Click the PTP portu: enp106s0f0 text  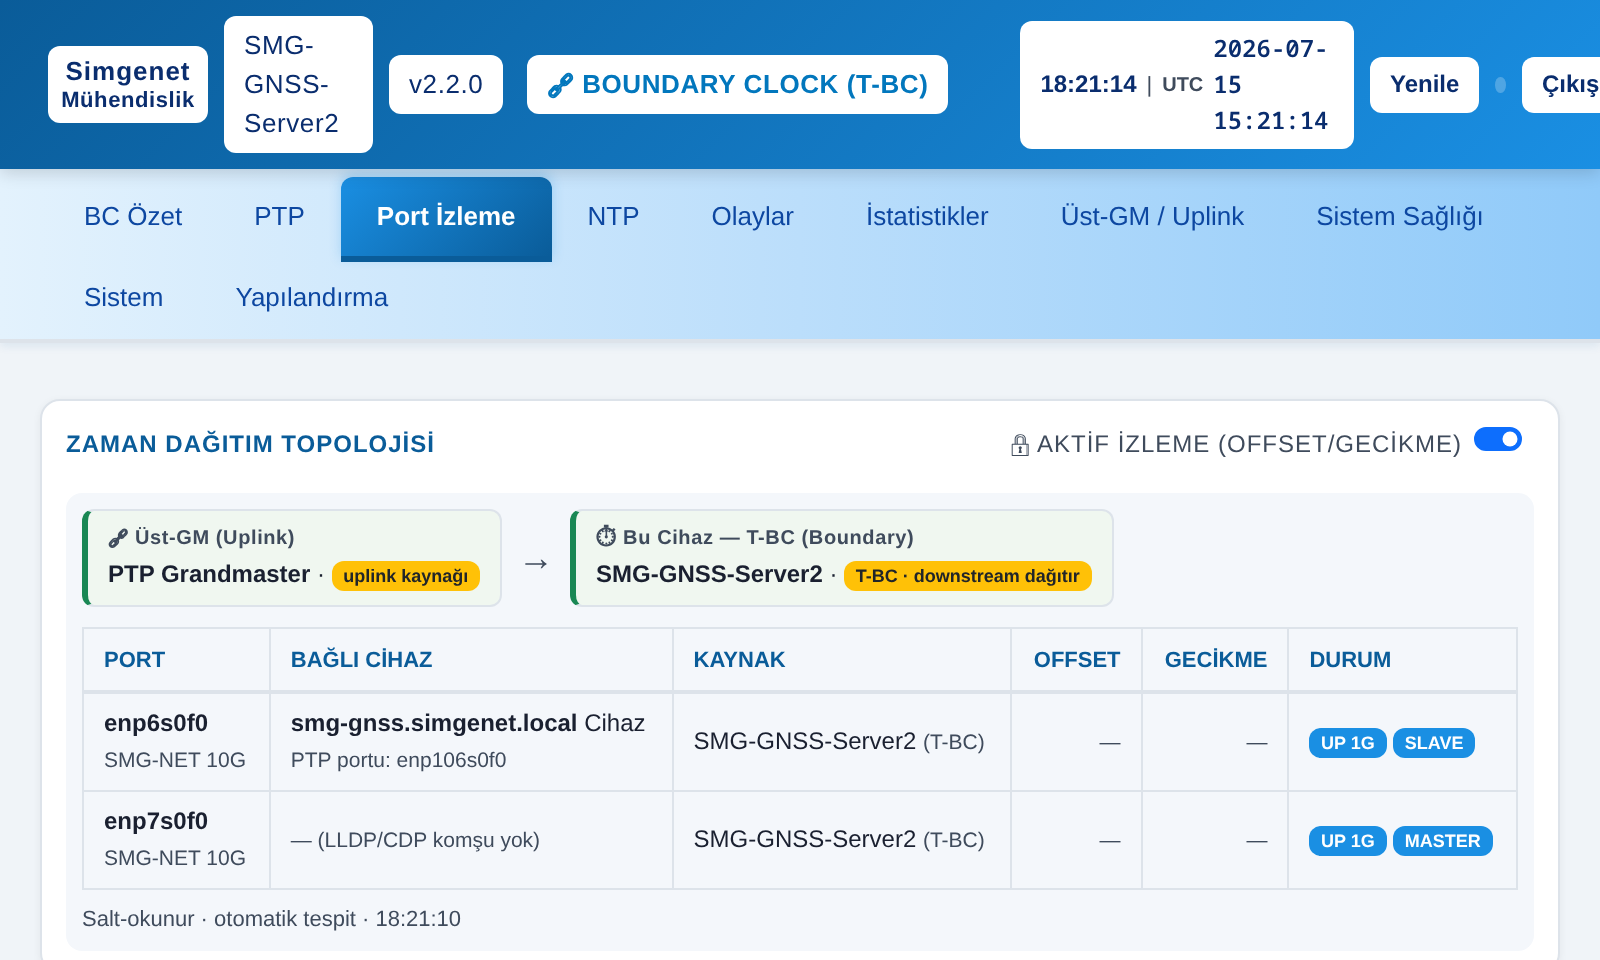tap(398, 760)
